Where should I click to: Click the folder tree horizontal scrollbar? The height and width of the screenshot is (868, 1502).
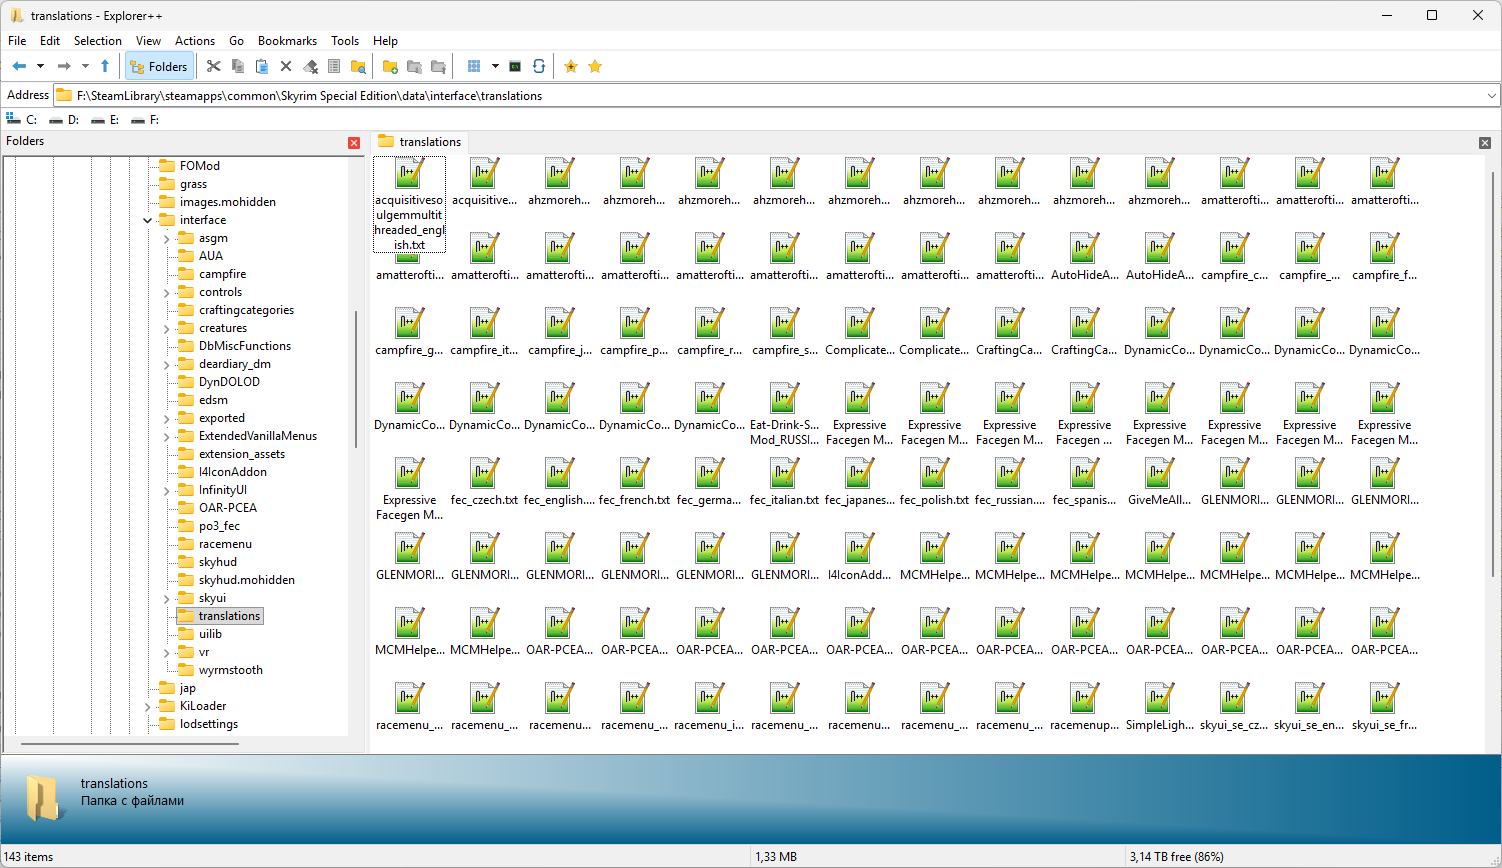click(x=130, y=744)
